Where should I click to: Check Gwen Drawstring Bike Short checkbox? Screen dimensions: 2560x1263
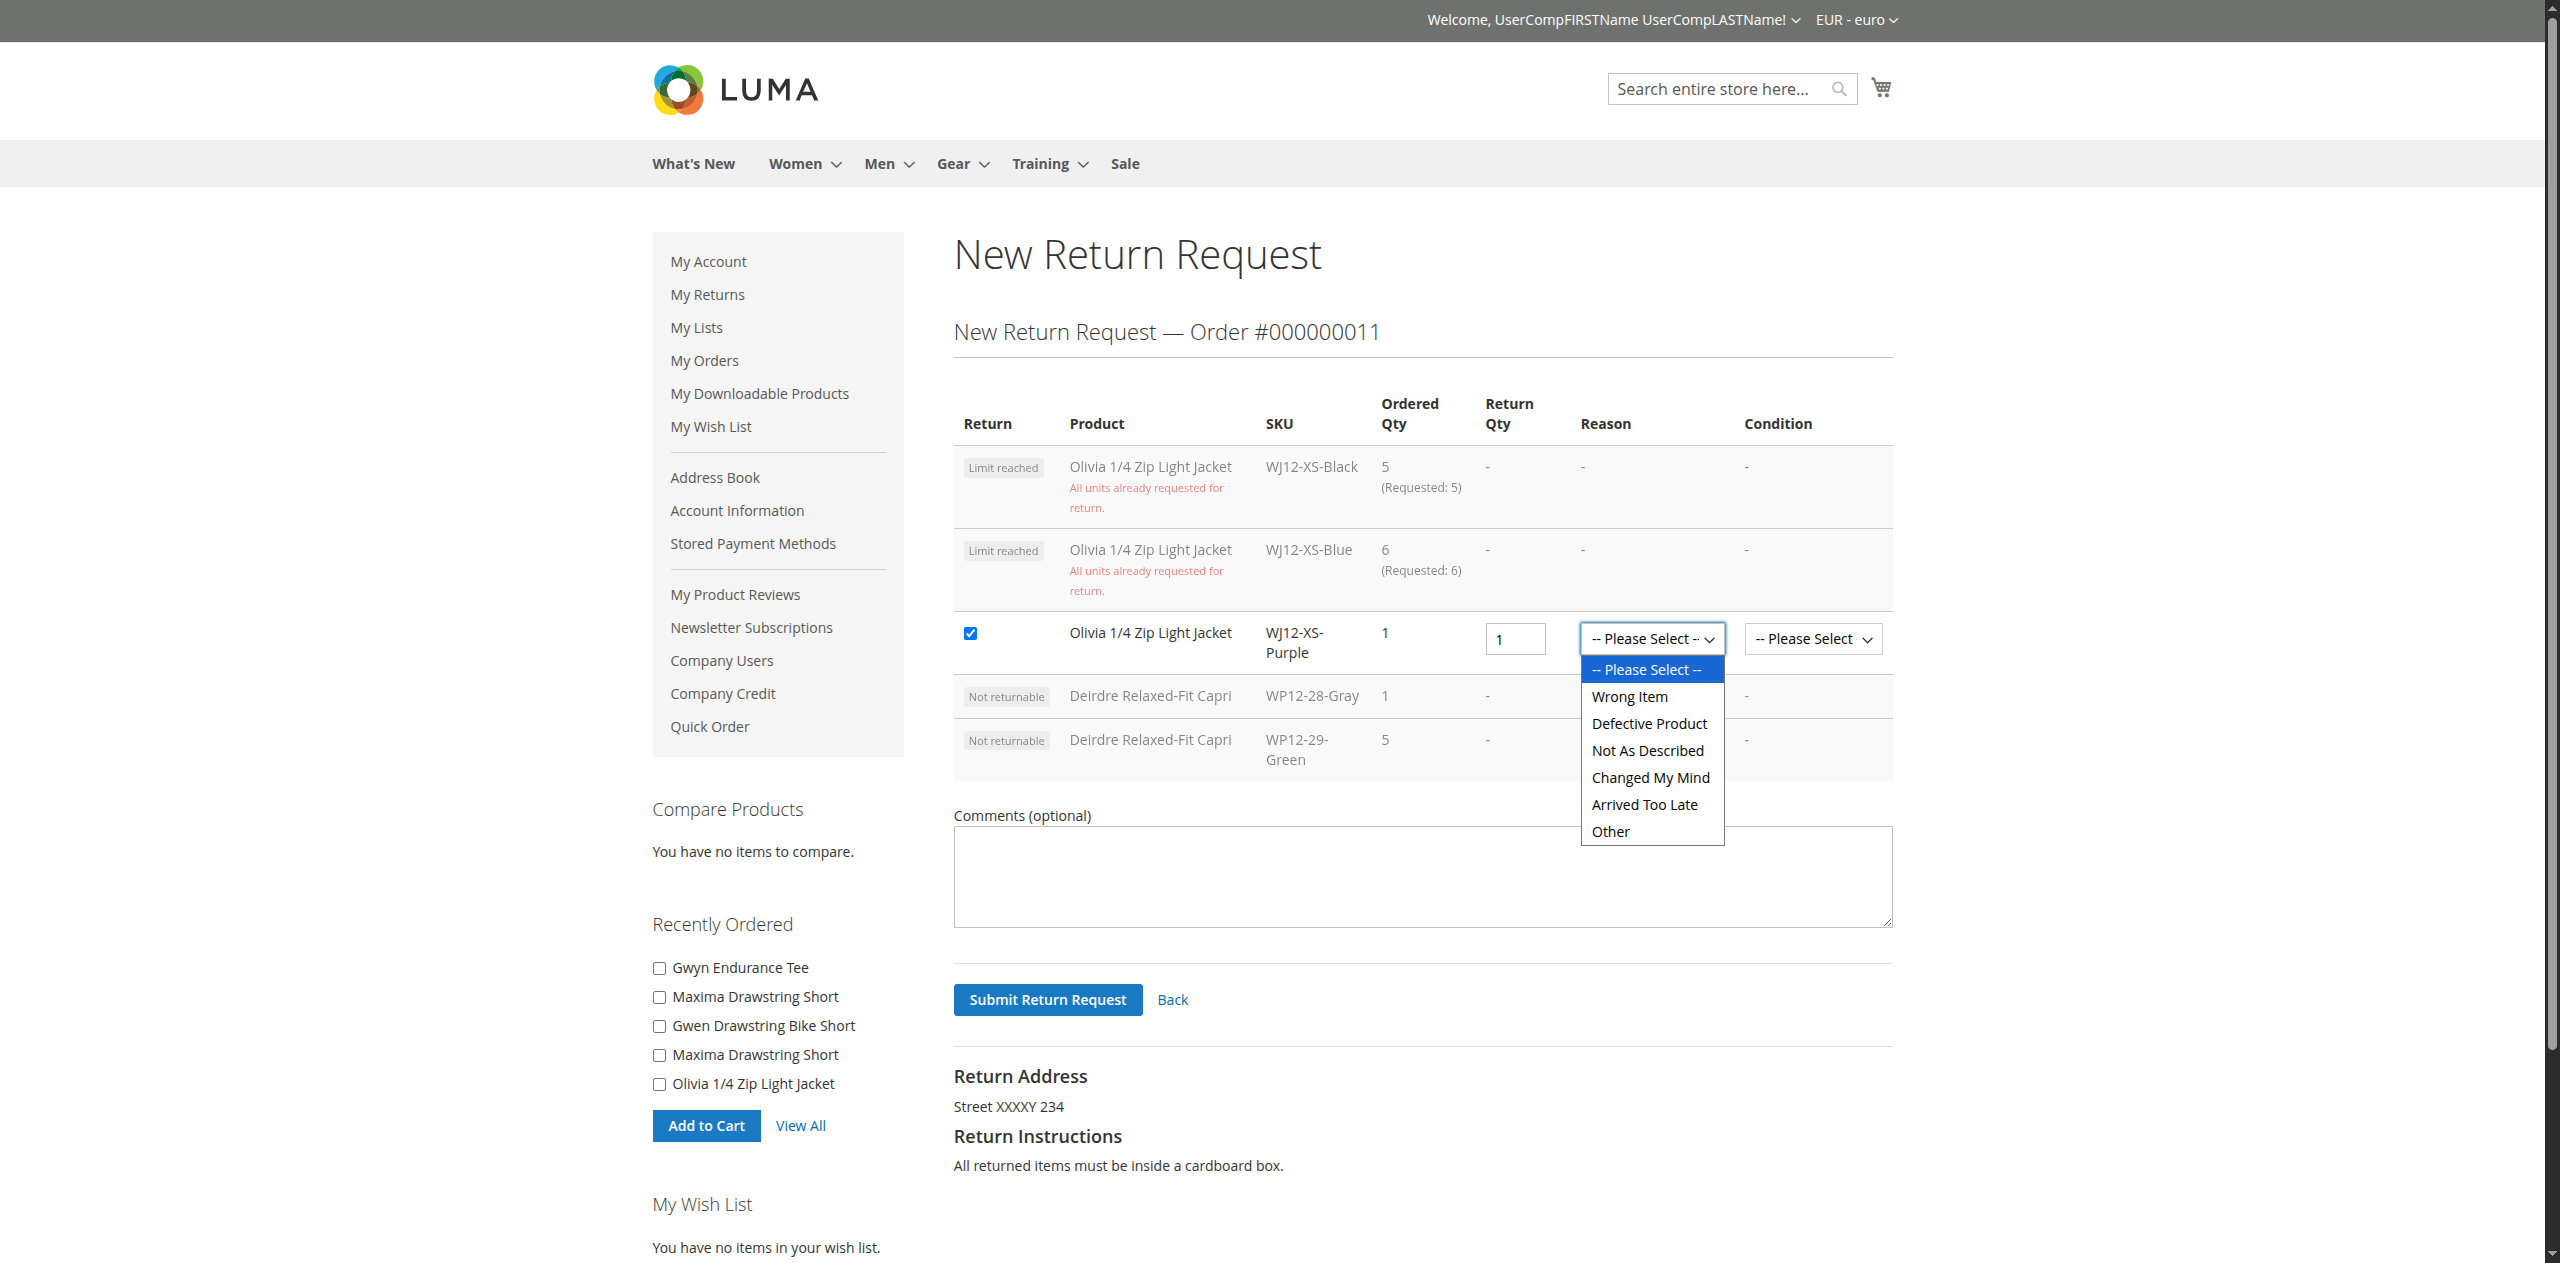(x=659, y=1026)
